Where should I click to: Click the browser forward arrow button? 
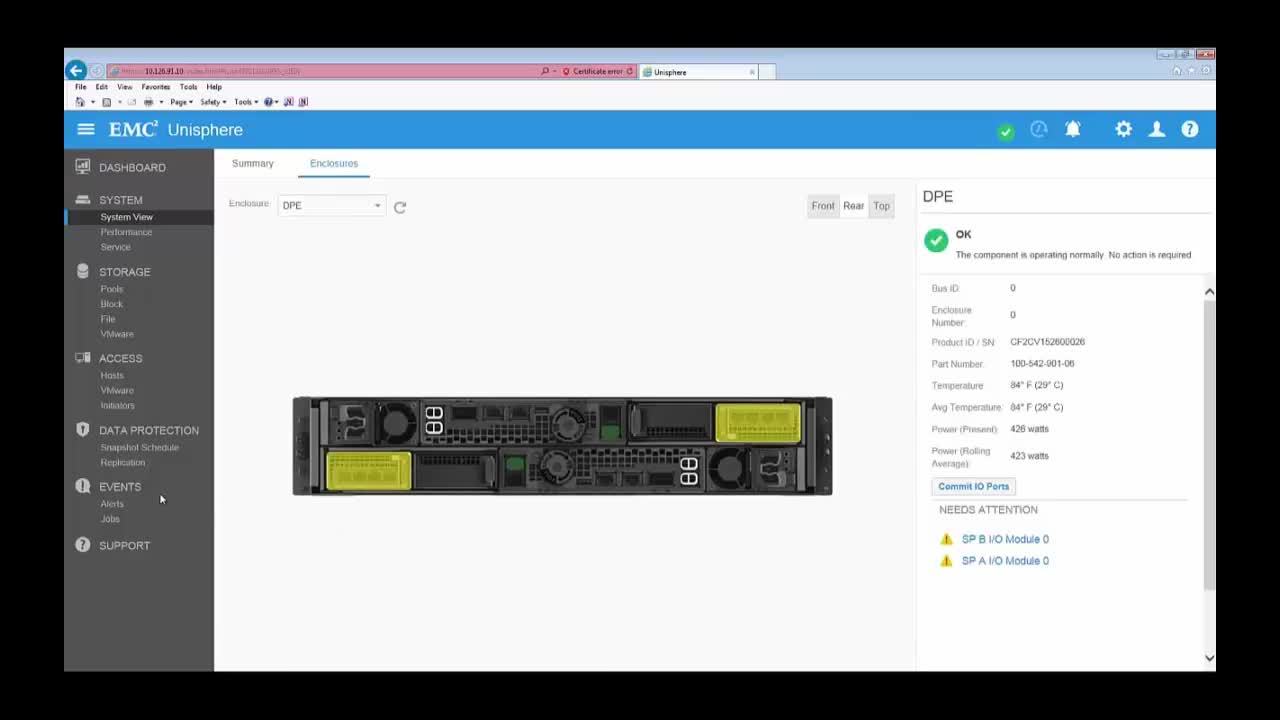[96, 71]
